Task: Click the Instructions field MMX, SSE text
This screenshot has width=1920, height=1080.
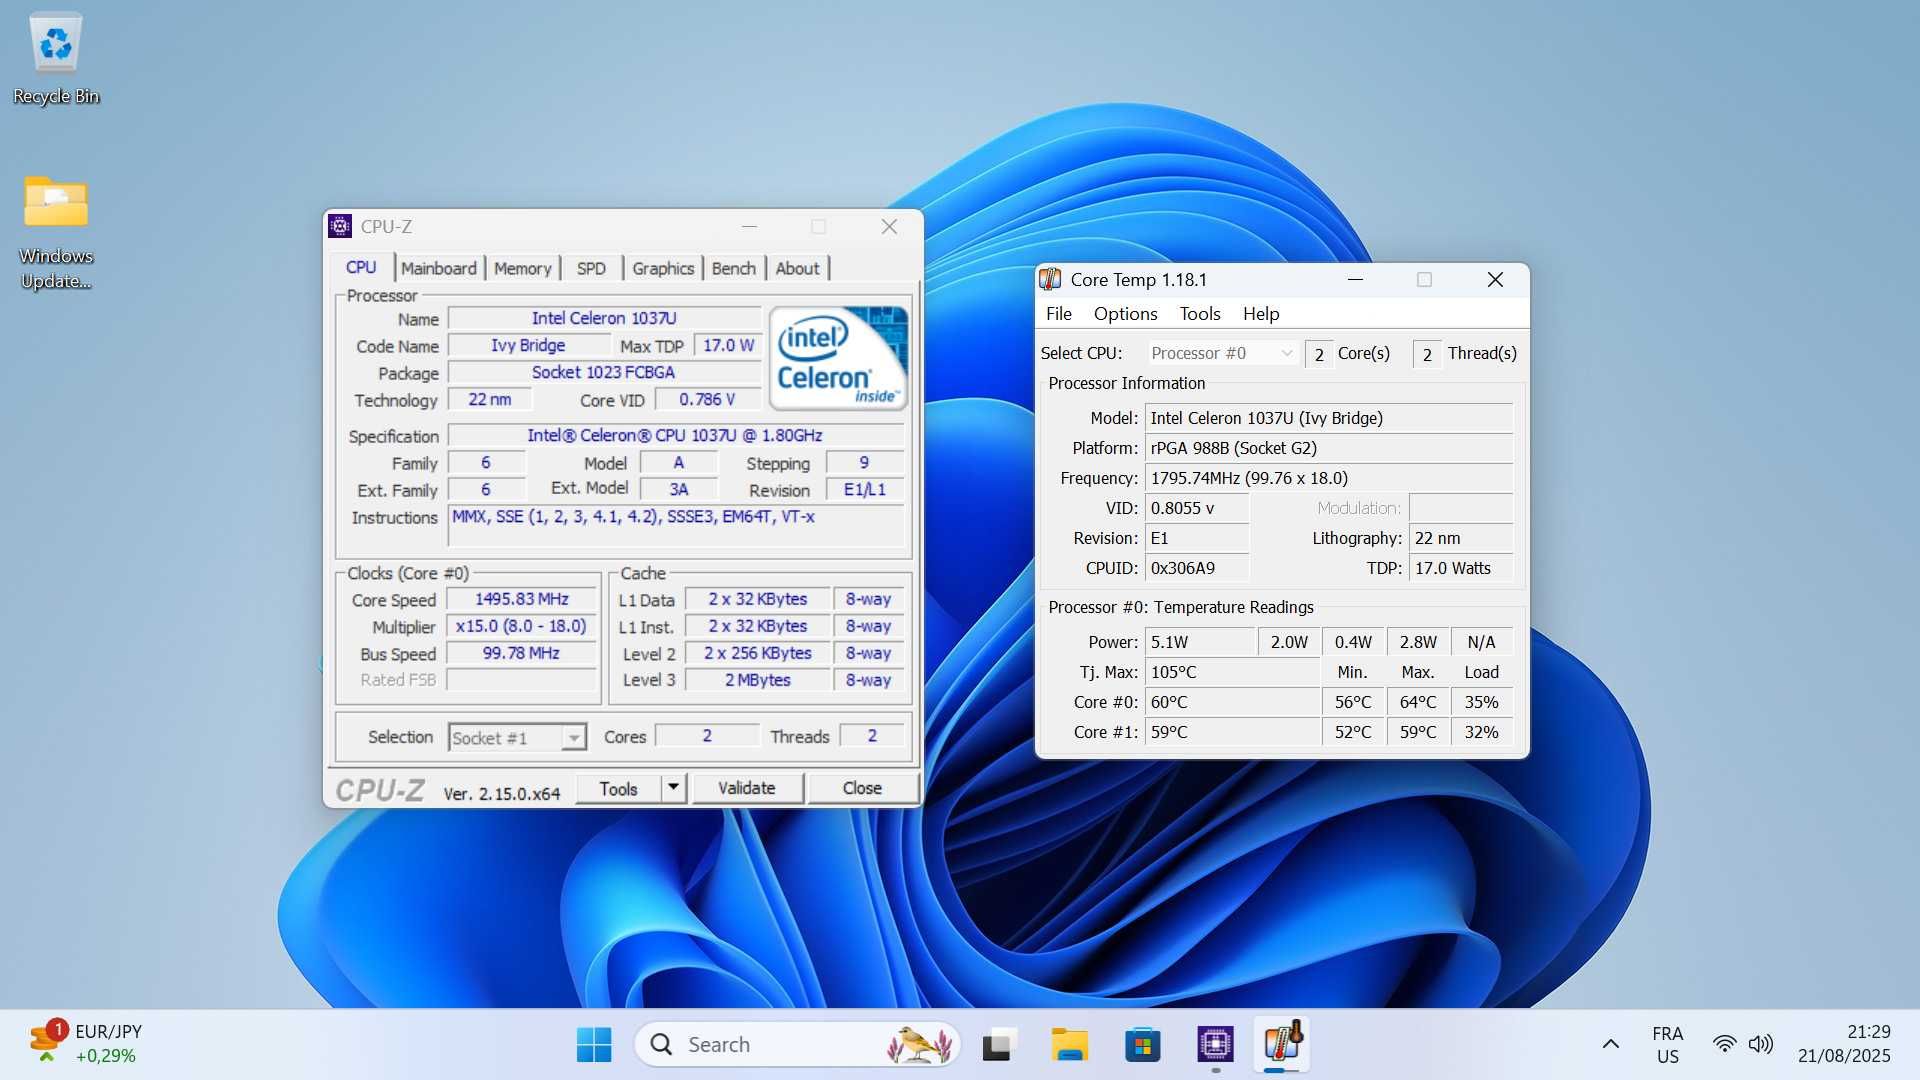Action: point(676,526)
